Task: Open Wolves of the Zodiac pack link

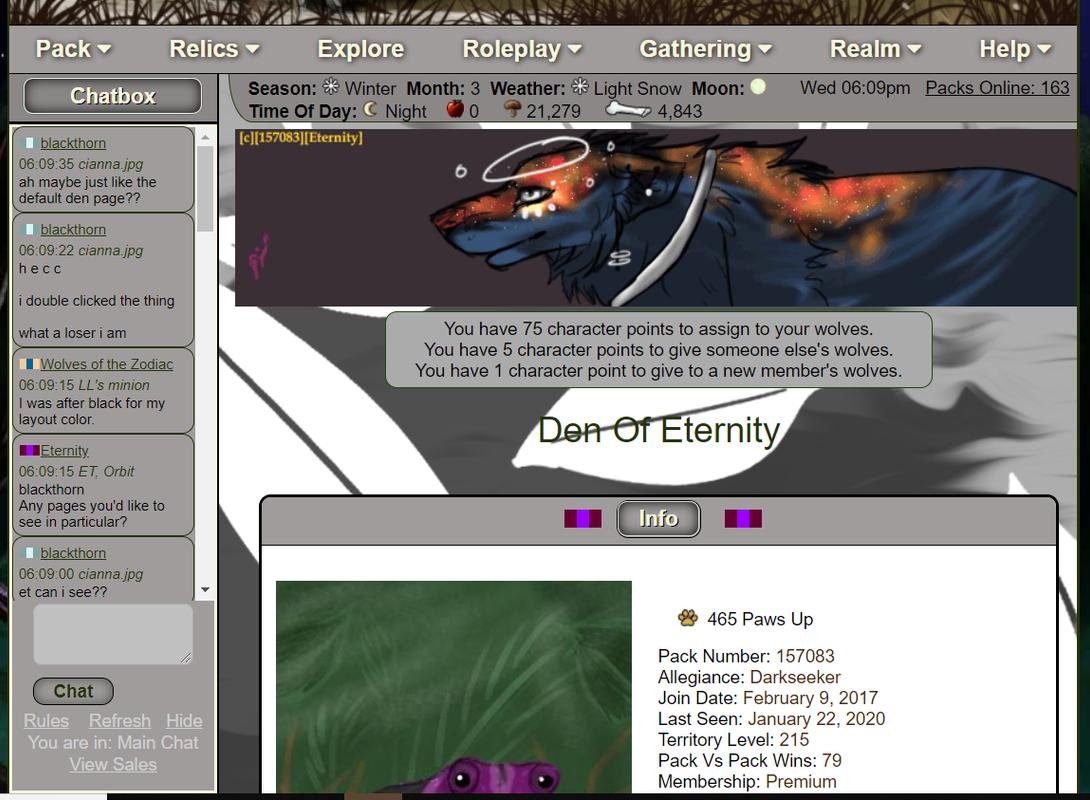Action: coord(106,364)
